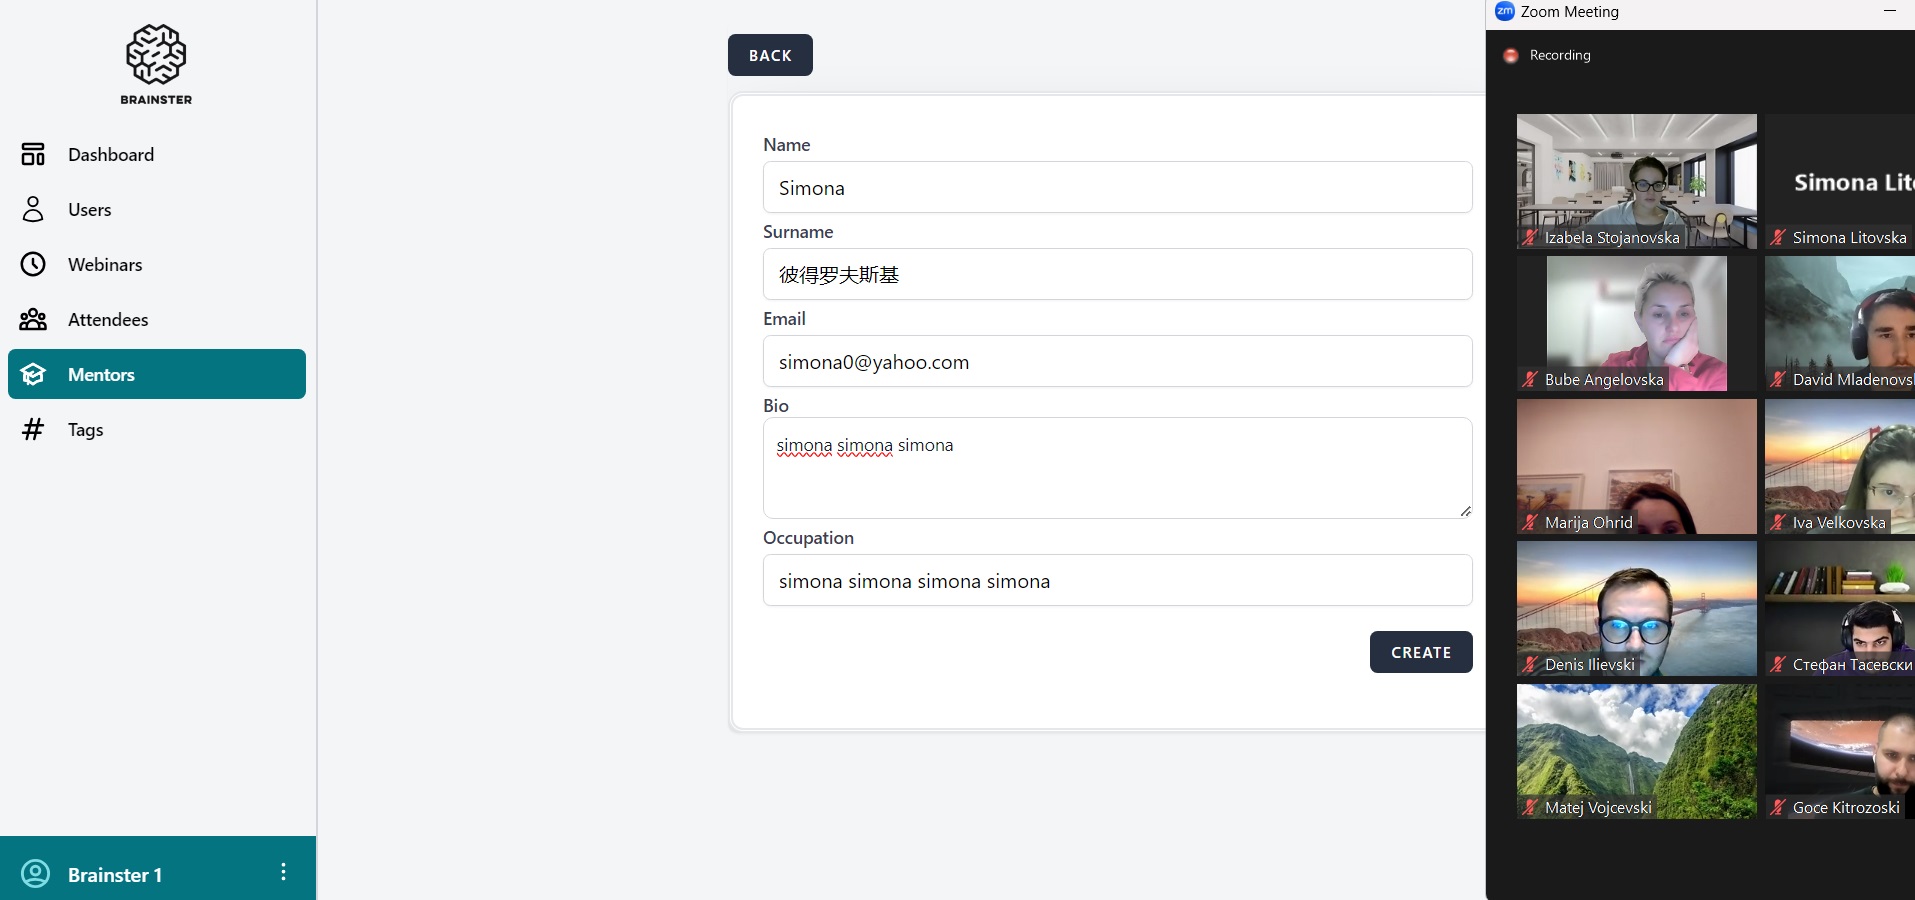Click the Webinars clock icon
This screenshot has width=1915, height=900.
33,264
